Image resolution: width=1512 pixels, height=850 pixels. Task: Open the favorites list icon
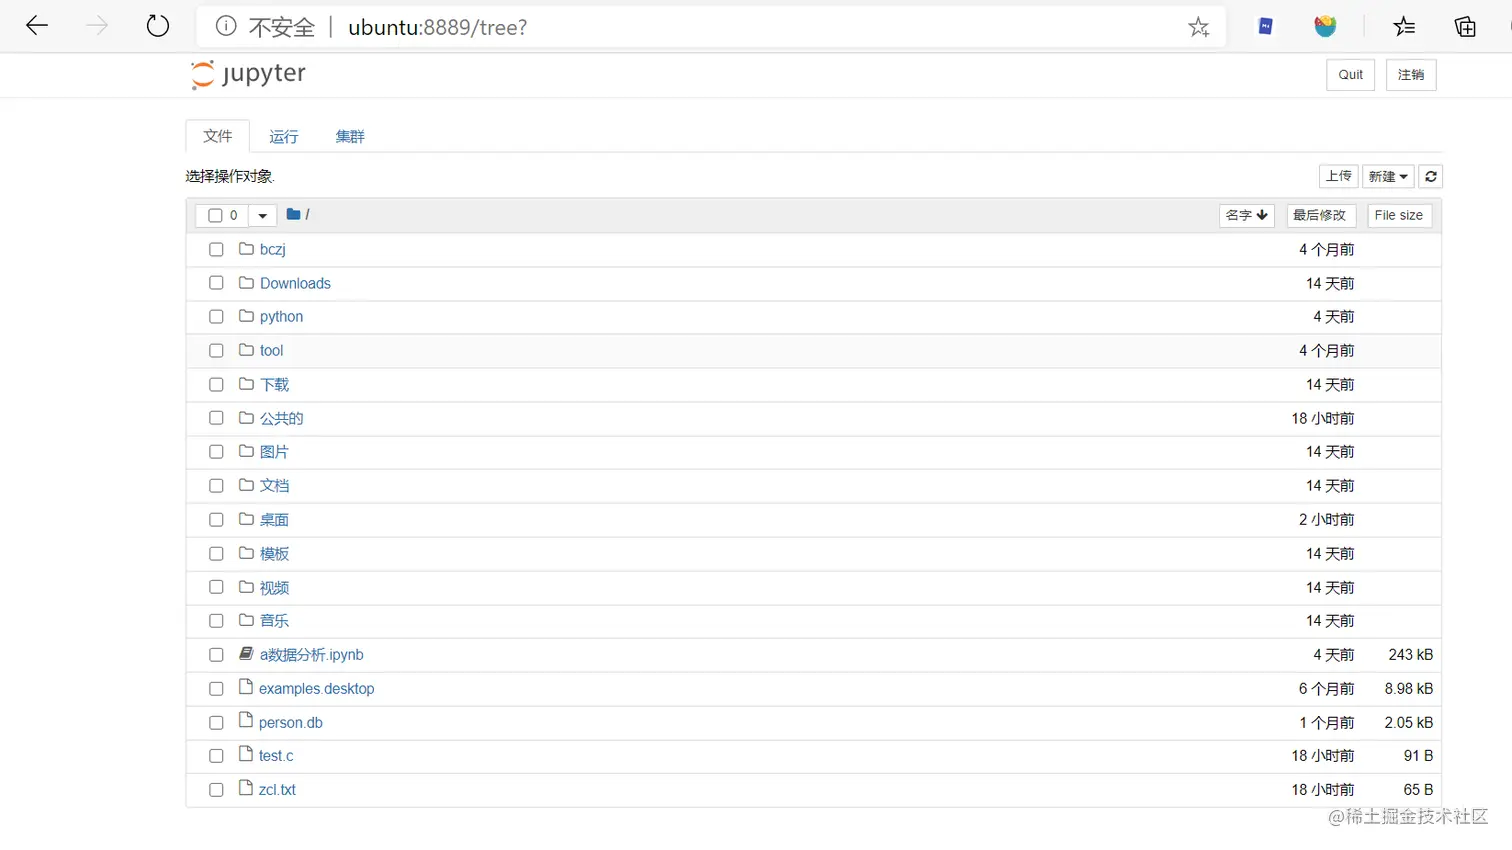[x=1404, y=27]
